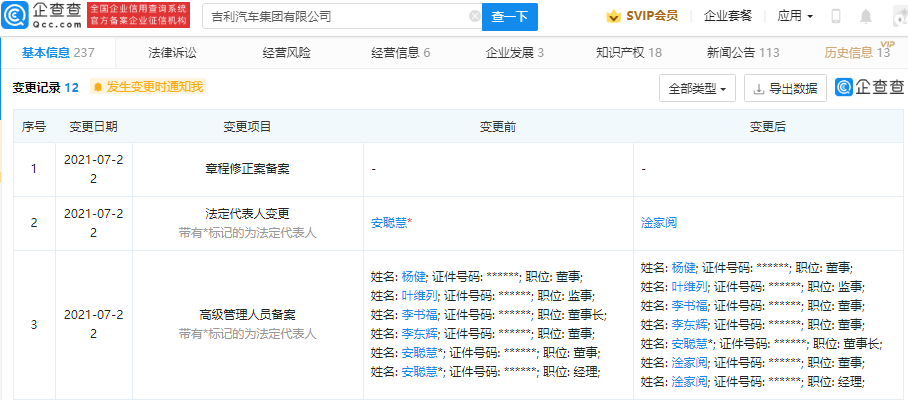Open the 企业套餐 link in header
Screen dimensions: 908x400
(x=729, y=17)
